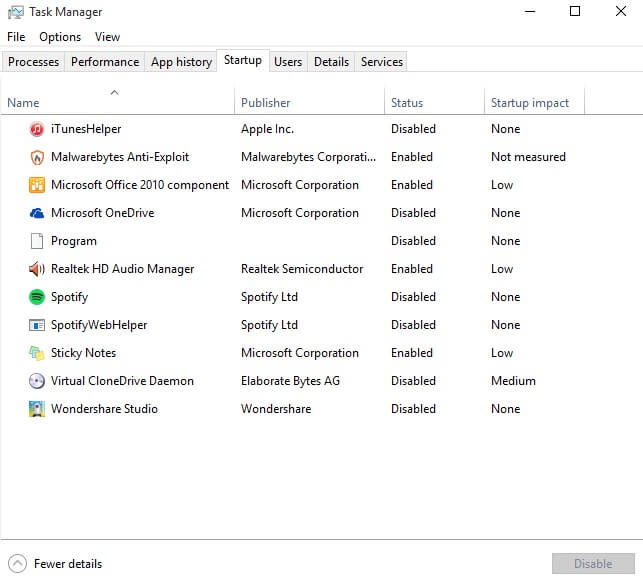Click the SpotifyWebHelper window icon
This screenshot has height=585, width=643.
[x=36, y=325]
